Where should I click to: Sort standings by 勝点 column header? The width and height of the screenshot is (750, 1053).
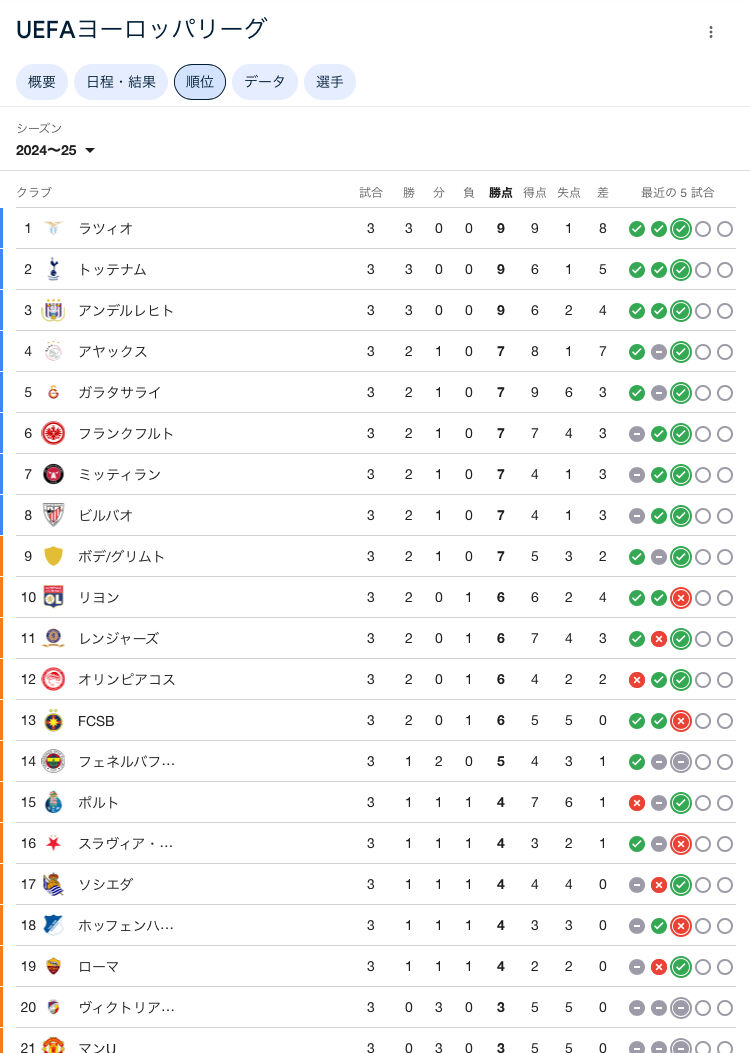pyautogui.click(x=500, y=193)
